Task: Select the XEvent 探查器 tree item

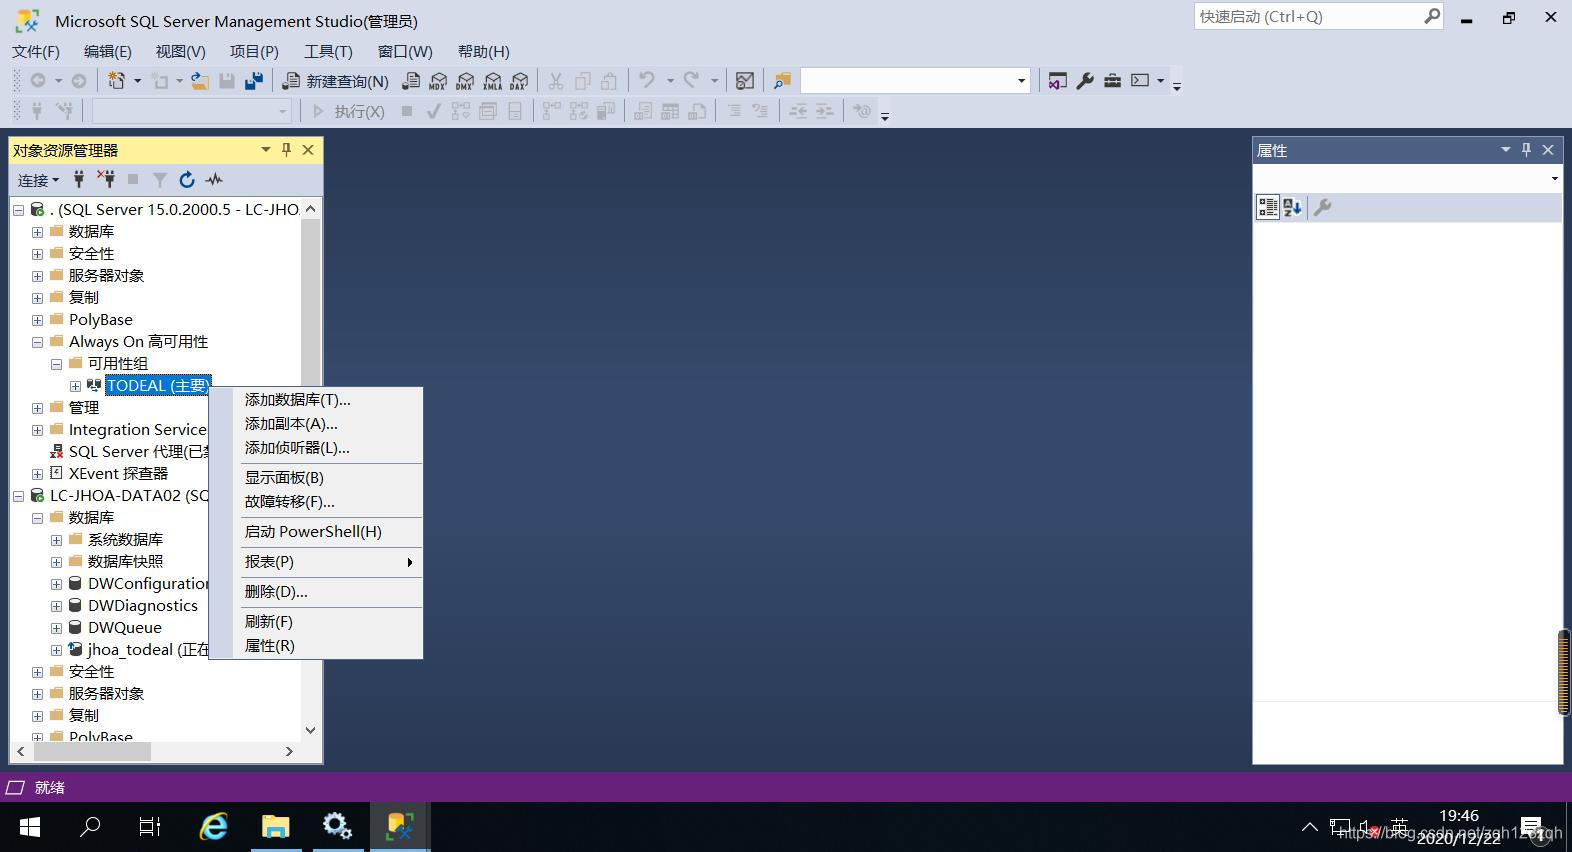Action: click(x=118, y=474)
